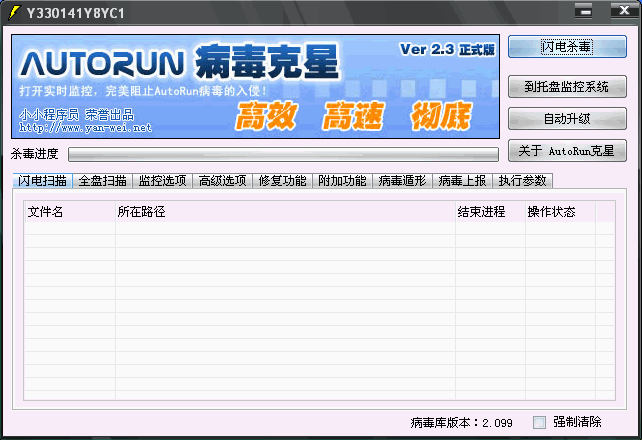Click 自动升级 to update
The height and width of the screenshot is (440, 642).
coord(567,119)
